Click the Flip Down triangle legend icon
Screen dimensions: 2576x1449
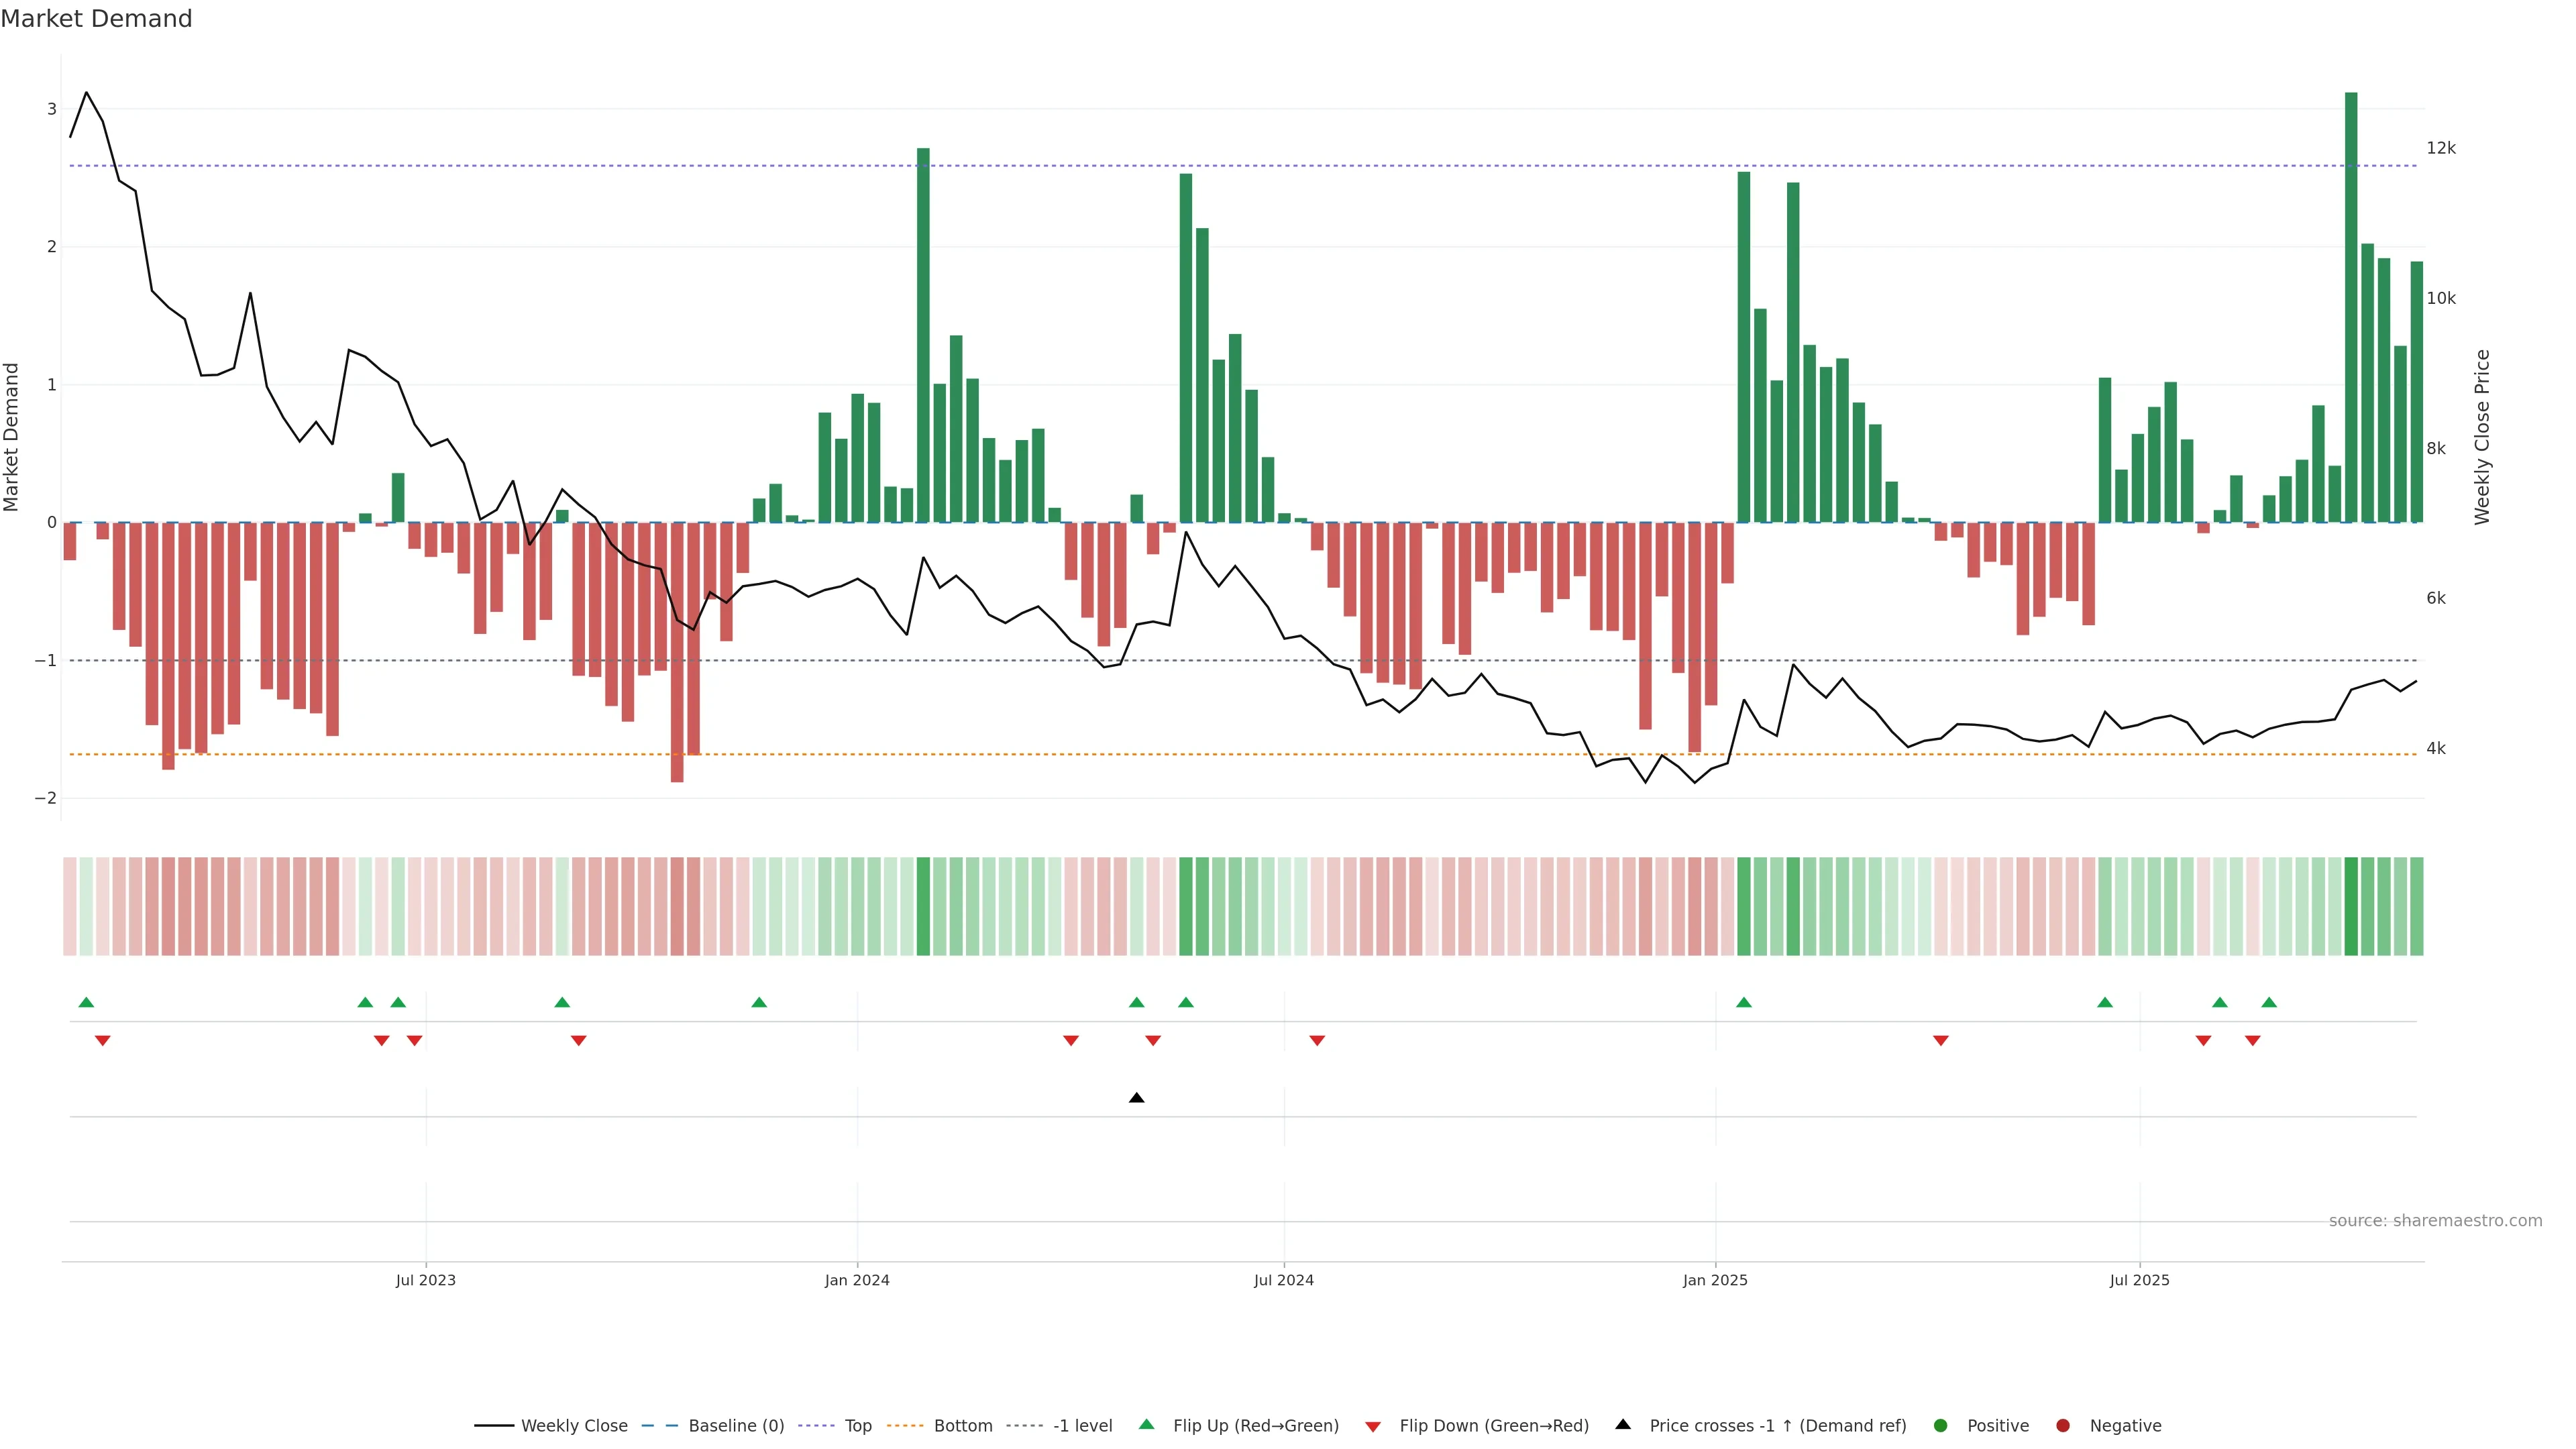[x=1373, y=1426]
